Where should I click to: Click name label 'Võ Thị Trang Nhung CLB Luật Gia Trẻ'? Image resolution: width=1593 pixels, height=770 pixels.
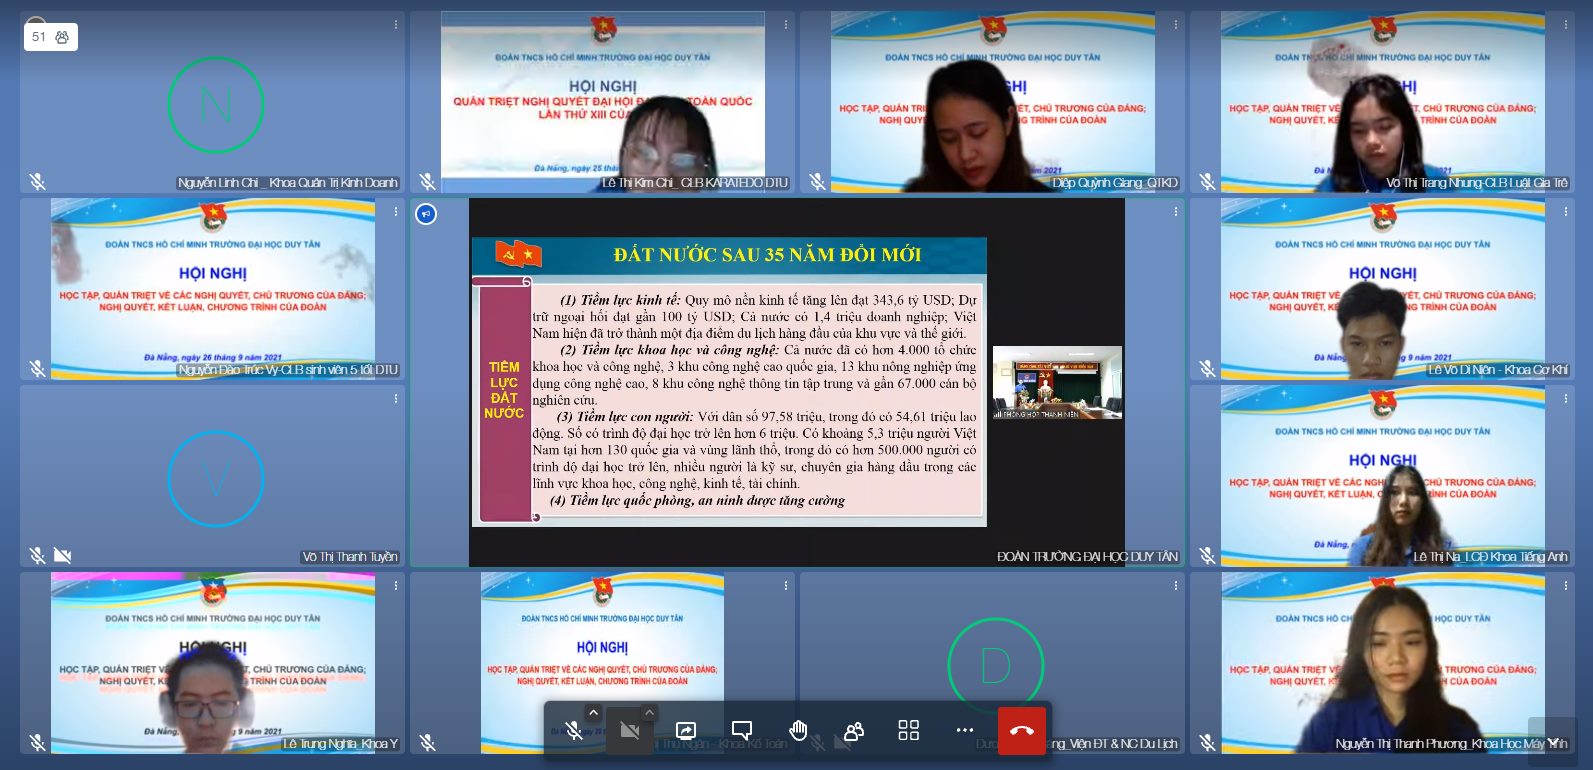(1477, 183)
